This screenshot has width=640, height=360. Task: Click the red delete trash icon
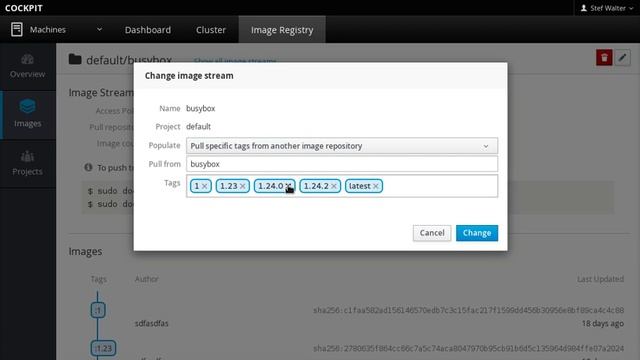pos(604,58)
